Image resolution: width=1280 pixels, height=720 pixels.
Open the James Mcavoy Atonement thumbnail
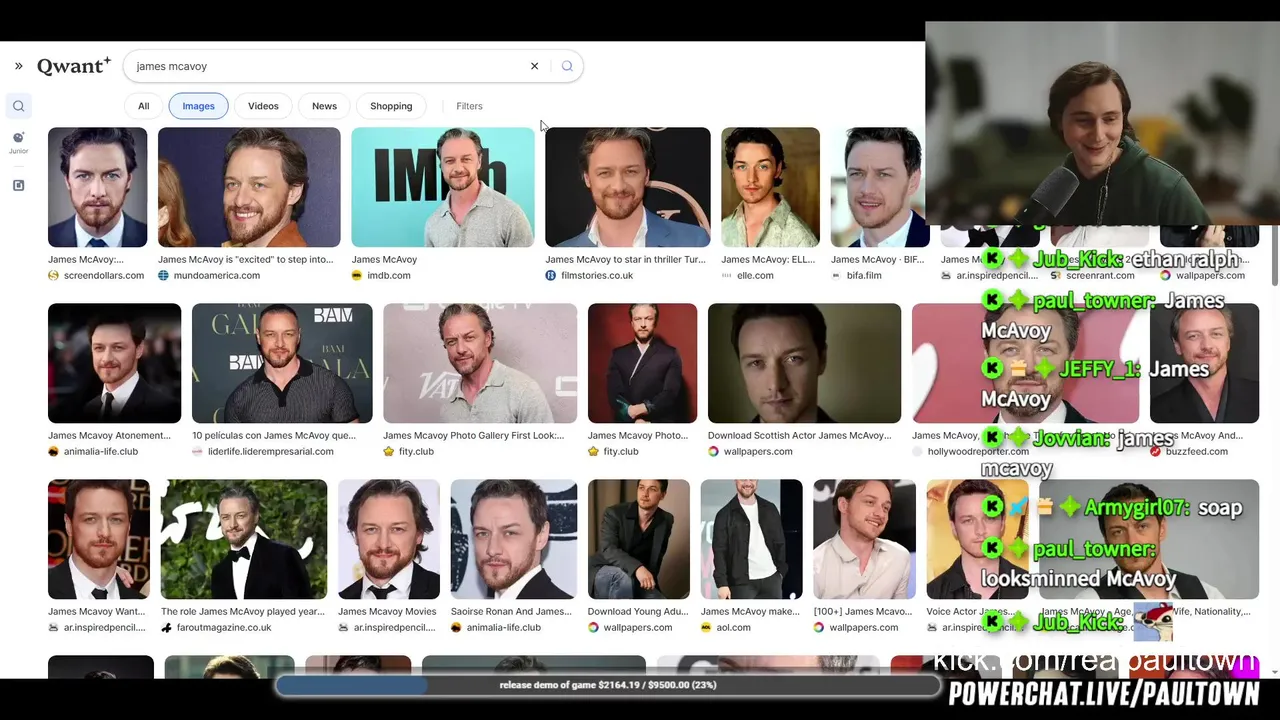[x=115, y=363]
